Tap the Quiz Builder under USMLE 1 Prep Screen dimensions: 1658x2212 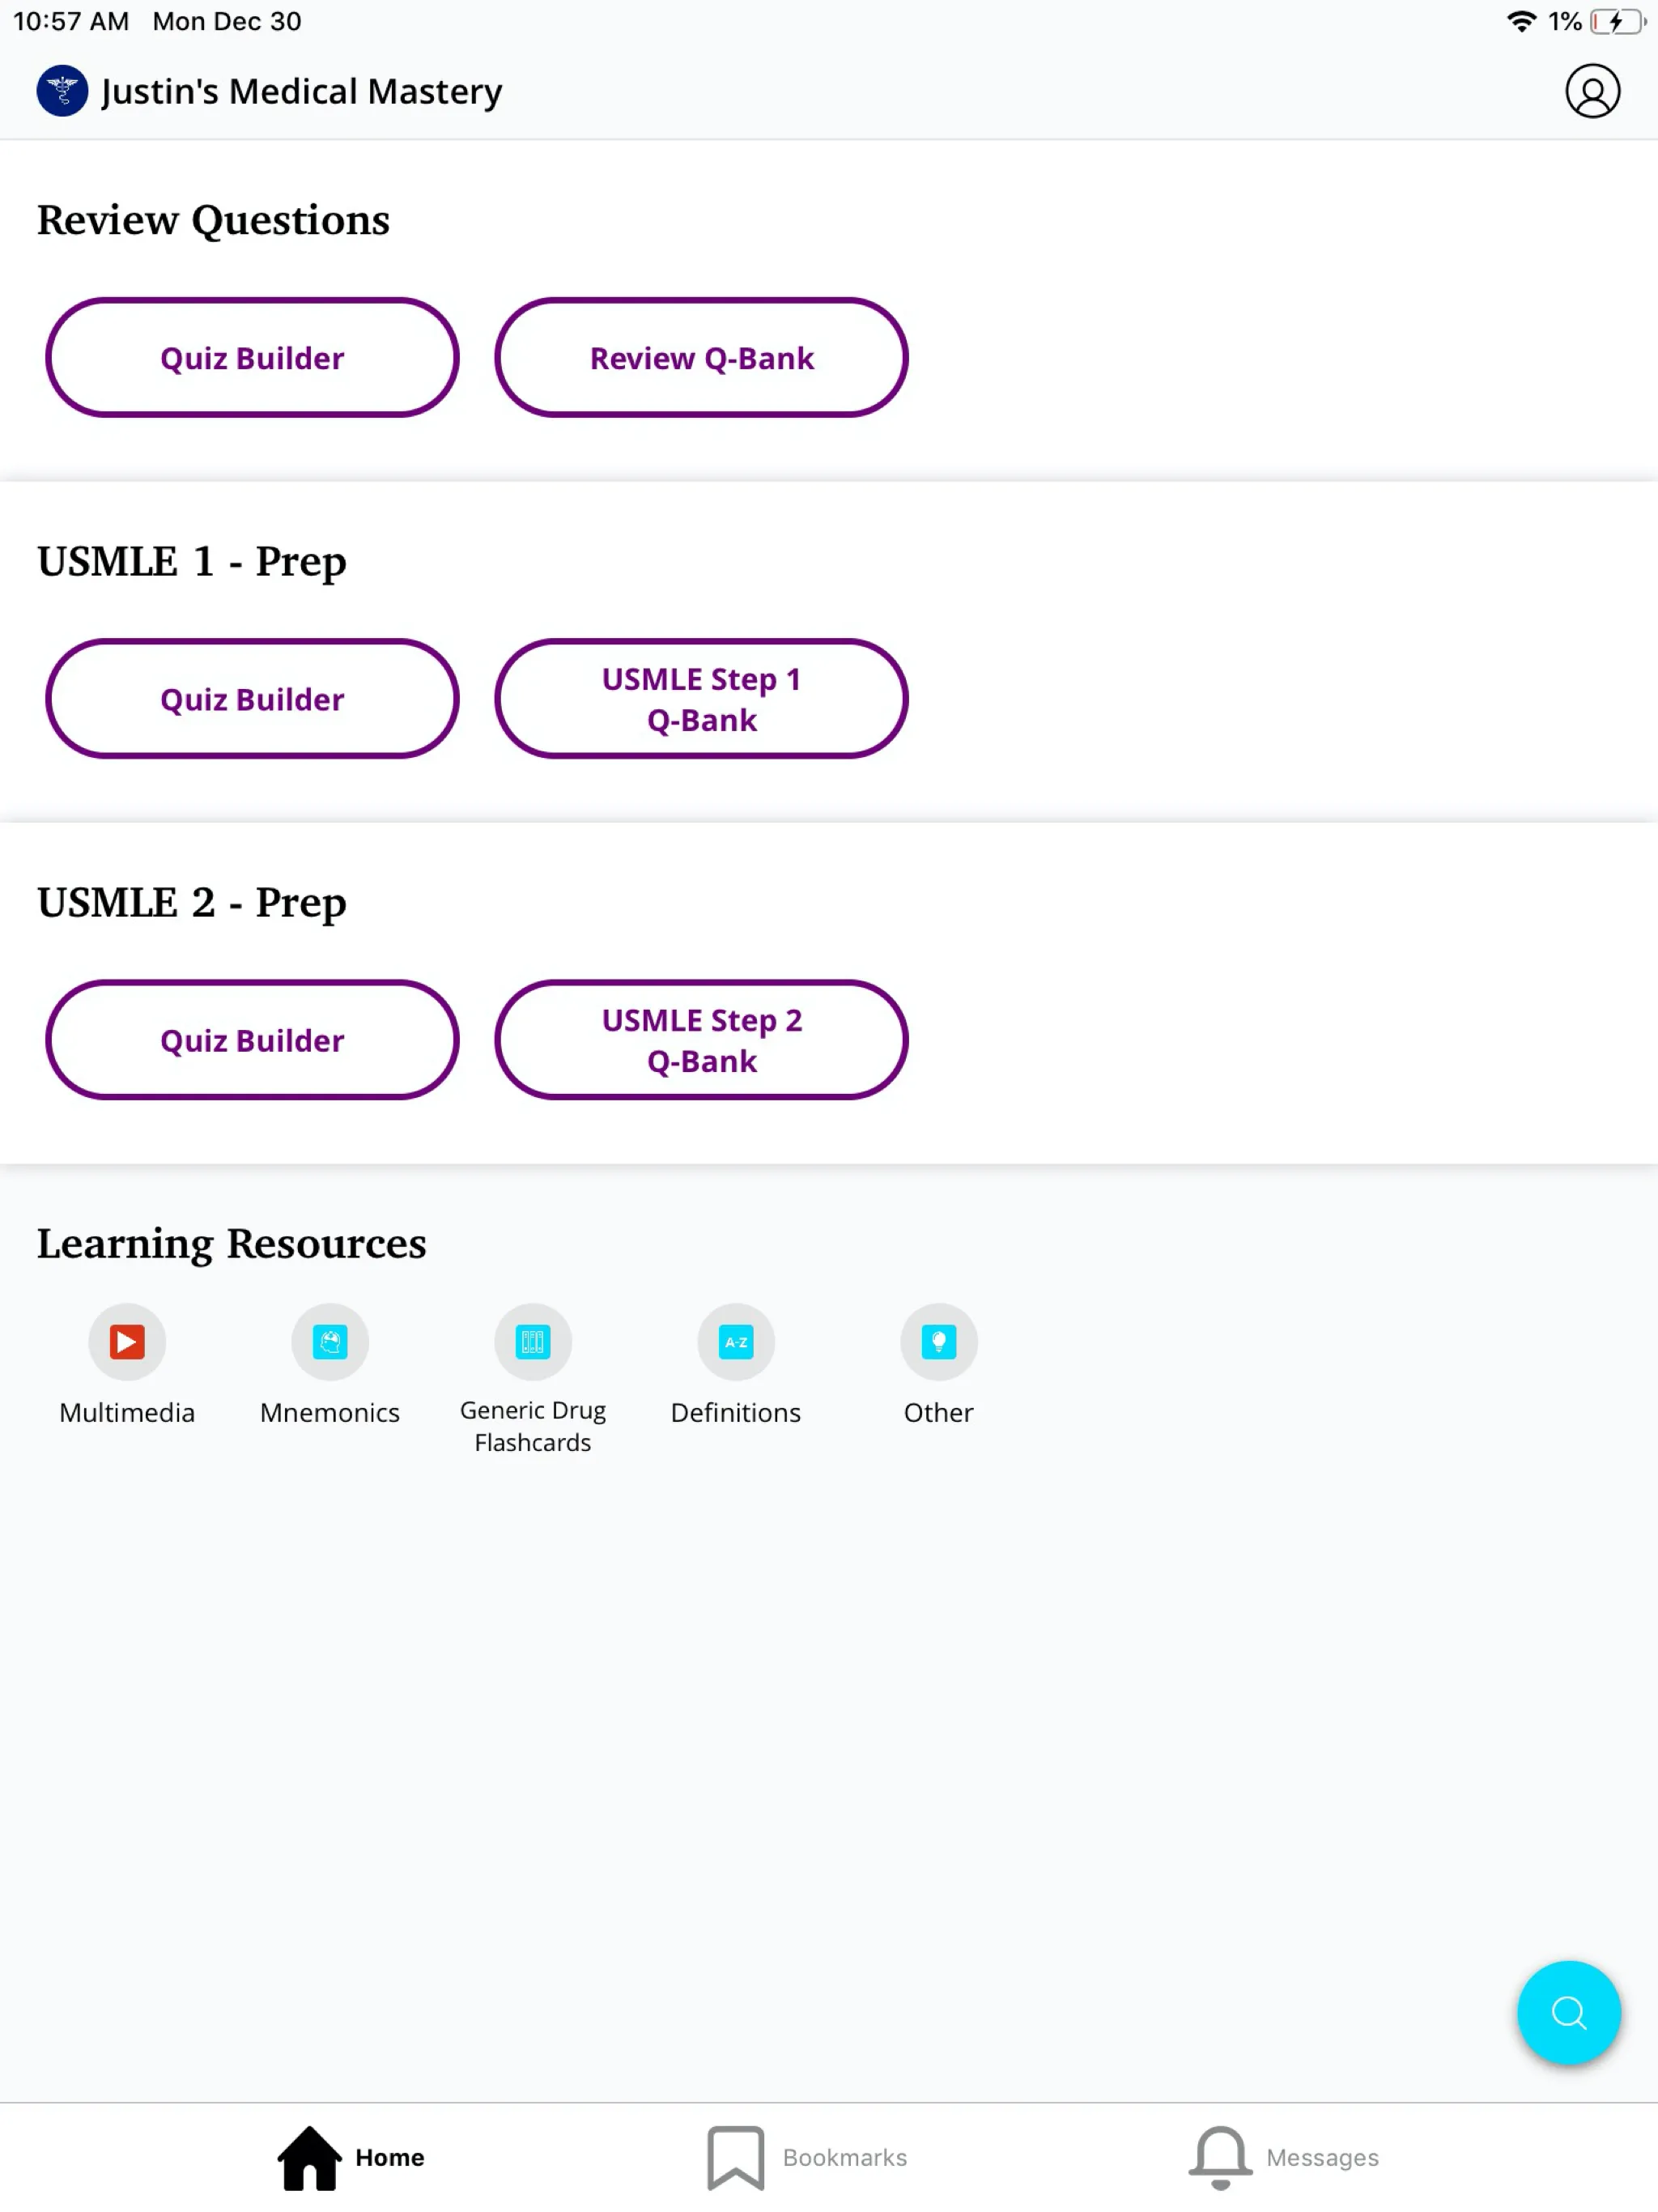[x=253, y=699]
